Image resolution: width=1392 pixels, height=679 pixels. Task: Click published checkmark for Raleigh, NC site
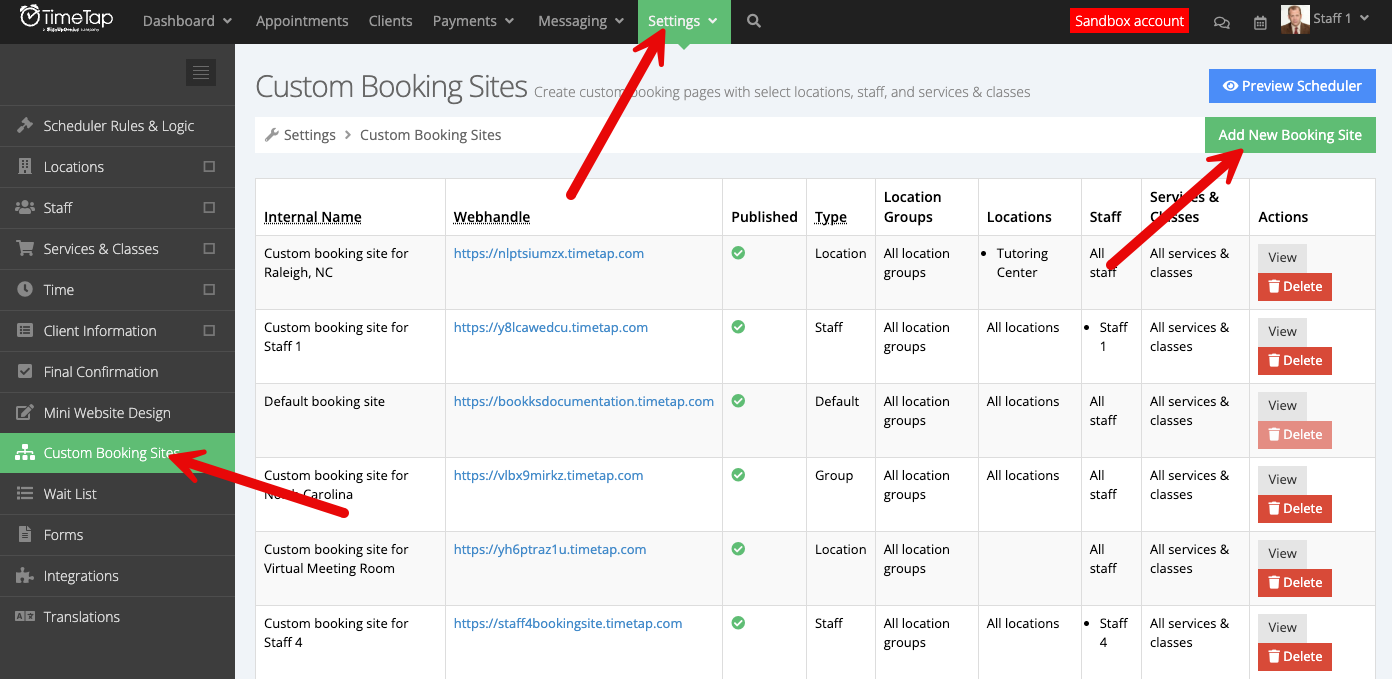(738, 253)
